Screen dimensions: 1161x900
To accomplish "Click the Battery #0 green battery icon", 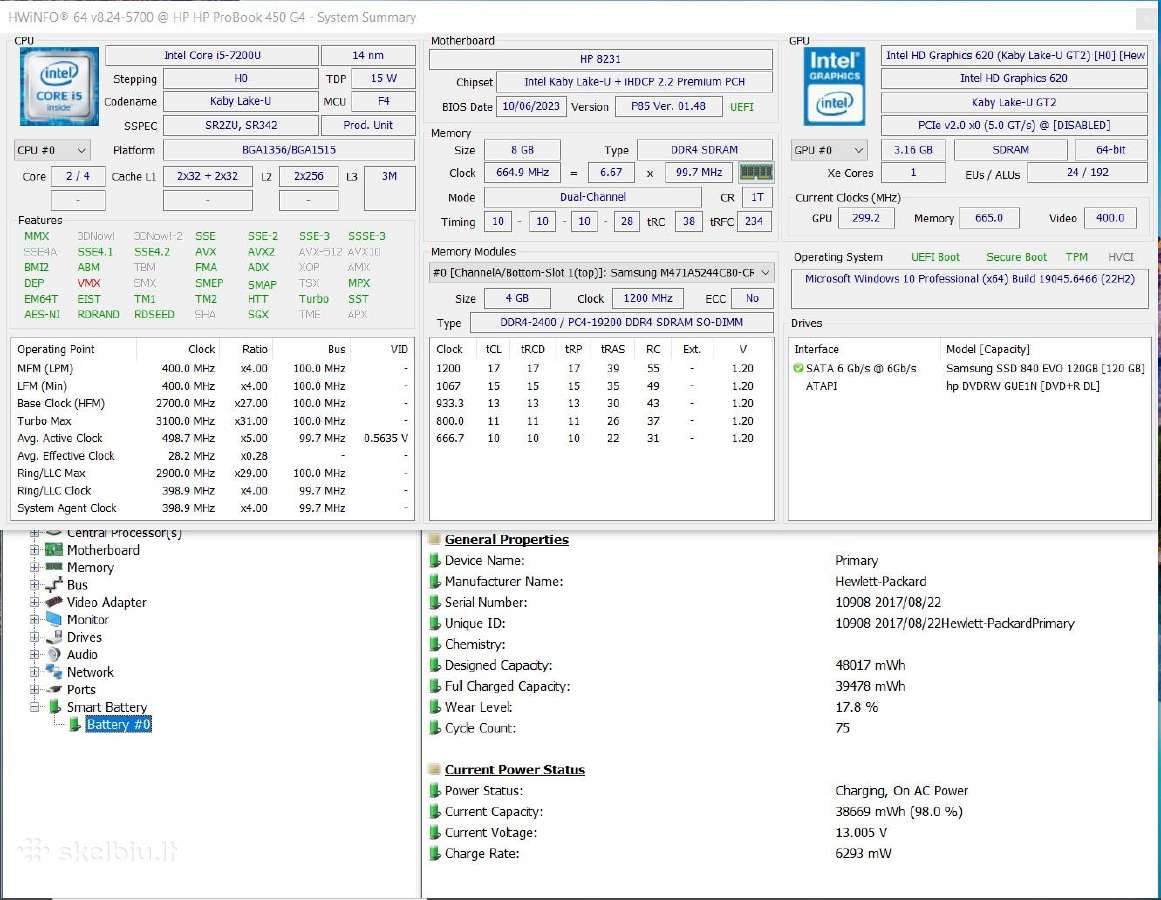I will 75,724.
